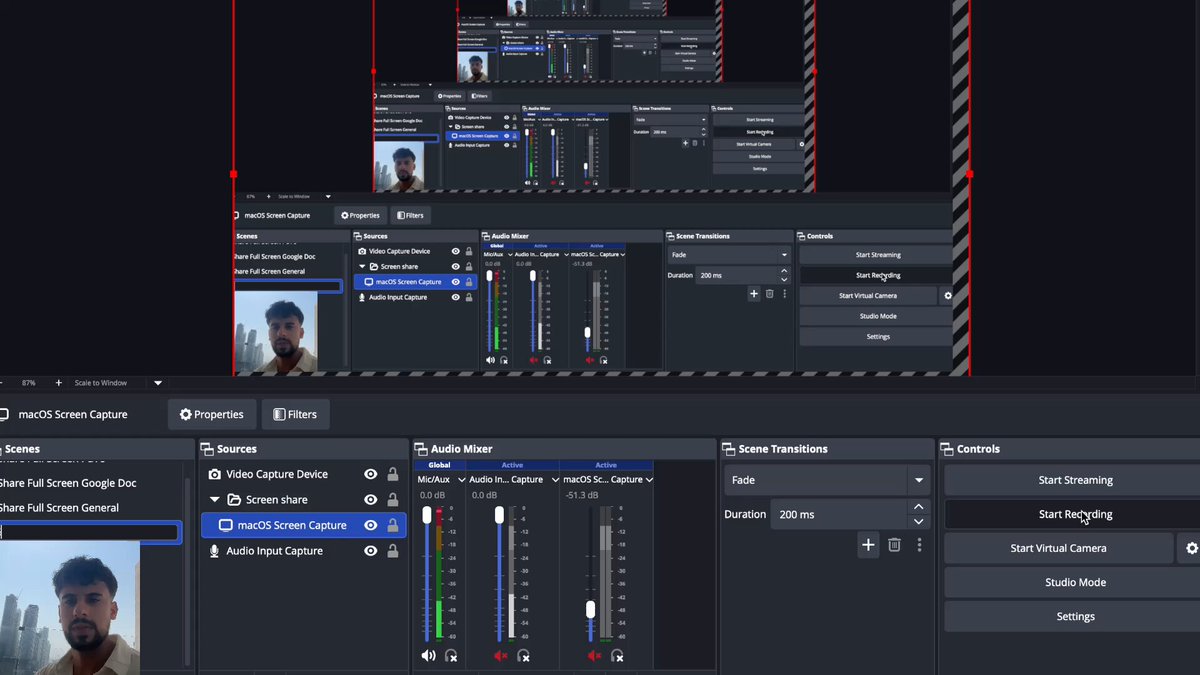Click the scene name edit field
The image size is (1200, 675).
pos(89,533)
